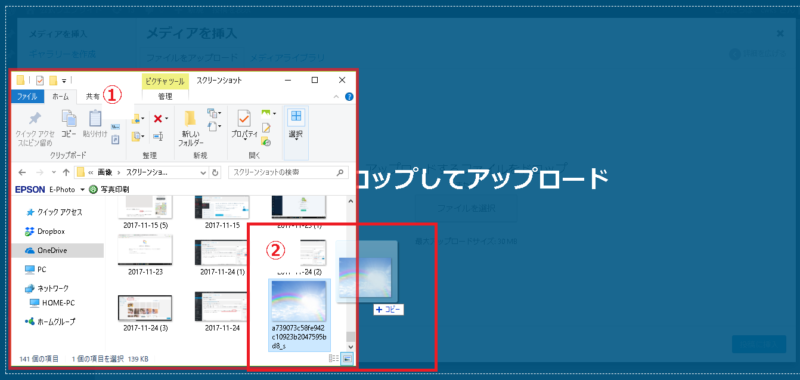Click the blue Help question mark icon
800x380 pixels.
tap(349, 97)
